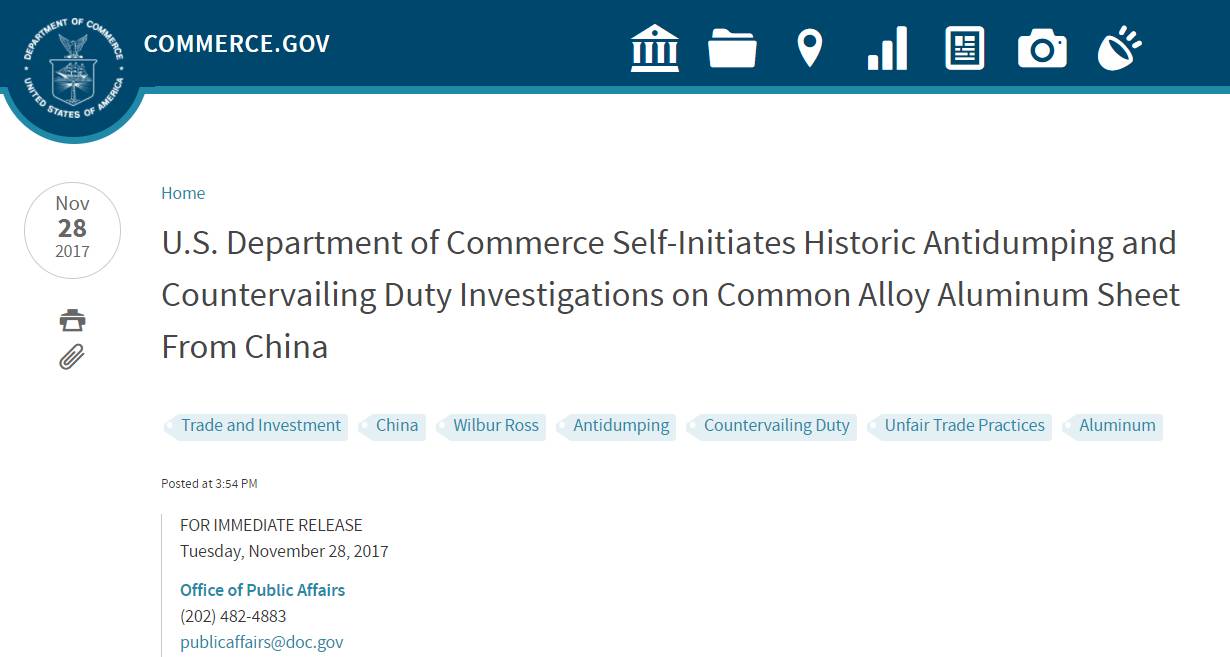
Task: Open the folder icon in the header
Action: pos(732,48)
